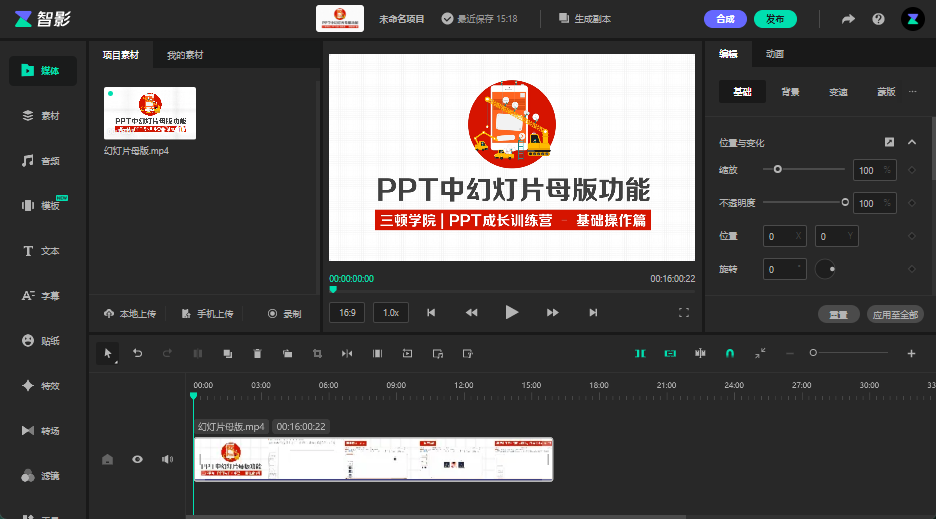Click the share arrow icon
The height and width of the screenshot is (519, 936).
[848, 19]
